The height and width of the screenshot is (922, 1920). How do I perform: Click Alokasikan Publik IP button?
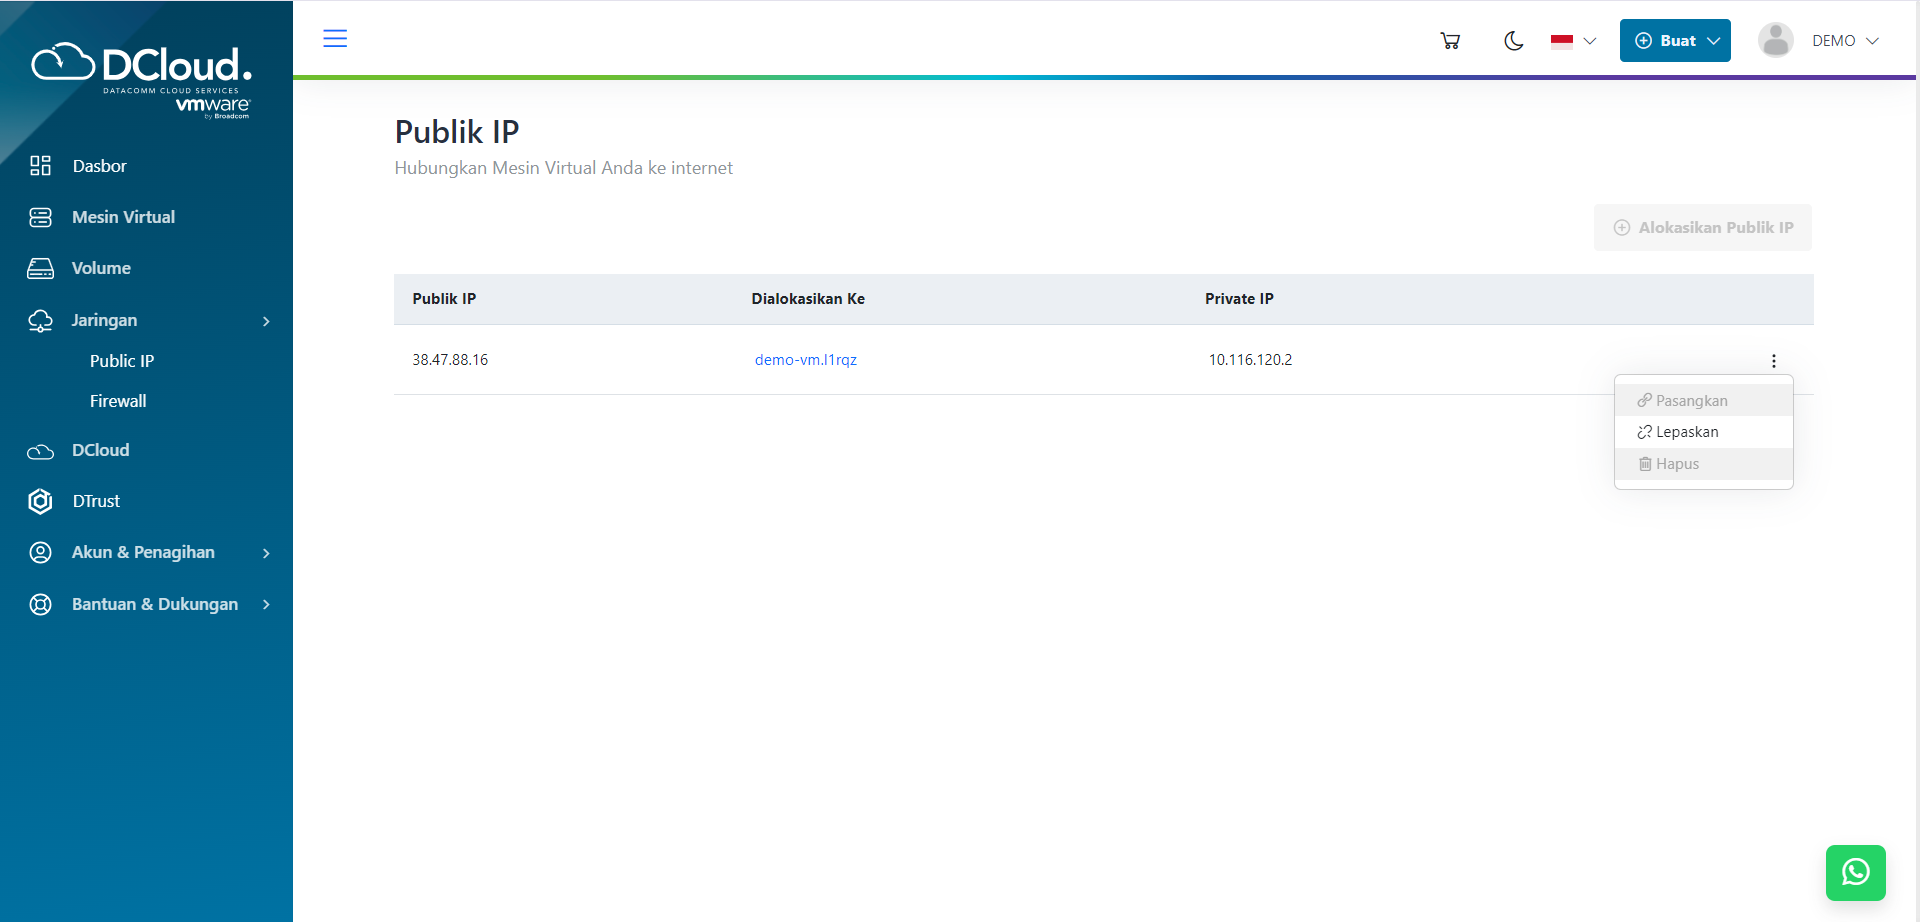(1702, 228)
